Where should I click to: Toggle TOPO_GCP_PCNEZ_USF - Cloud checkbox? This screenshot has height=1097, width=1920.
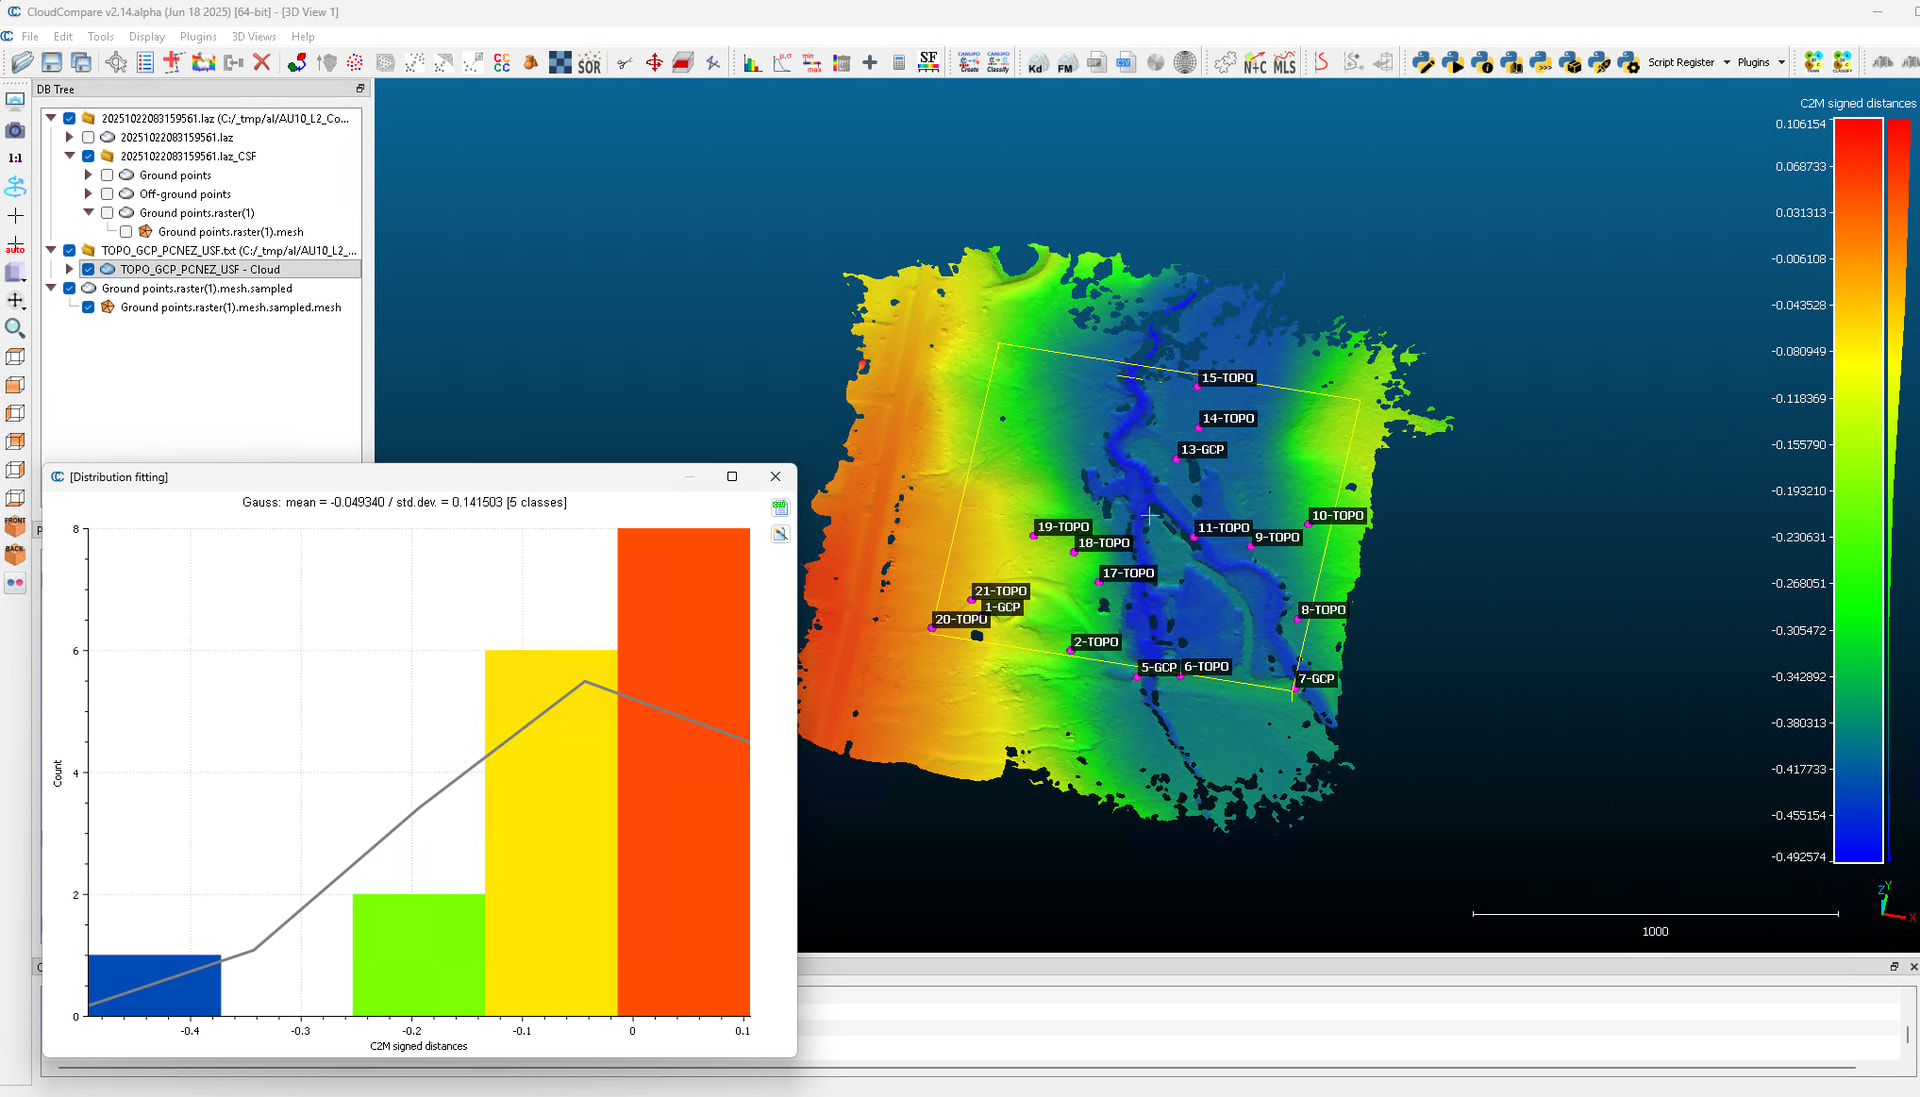tap(88, 269)
